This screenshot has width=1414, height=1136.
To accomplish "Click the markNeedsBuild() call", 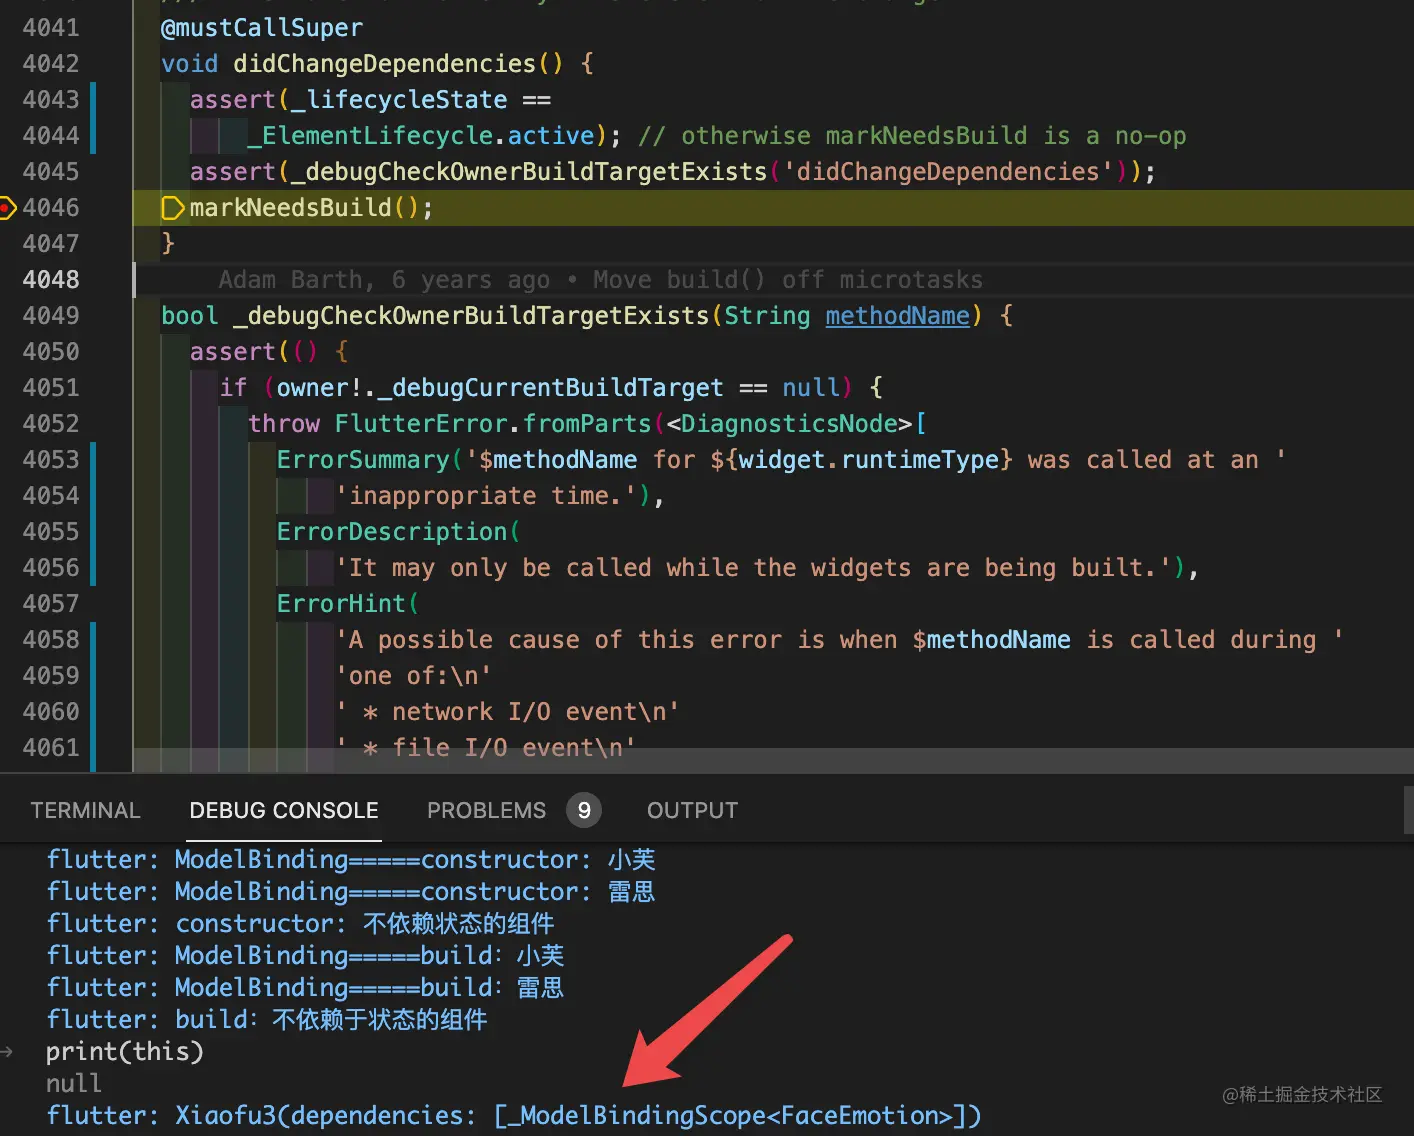I will (x=311, y=208).
